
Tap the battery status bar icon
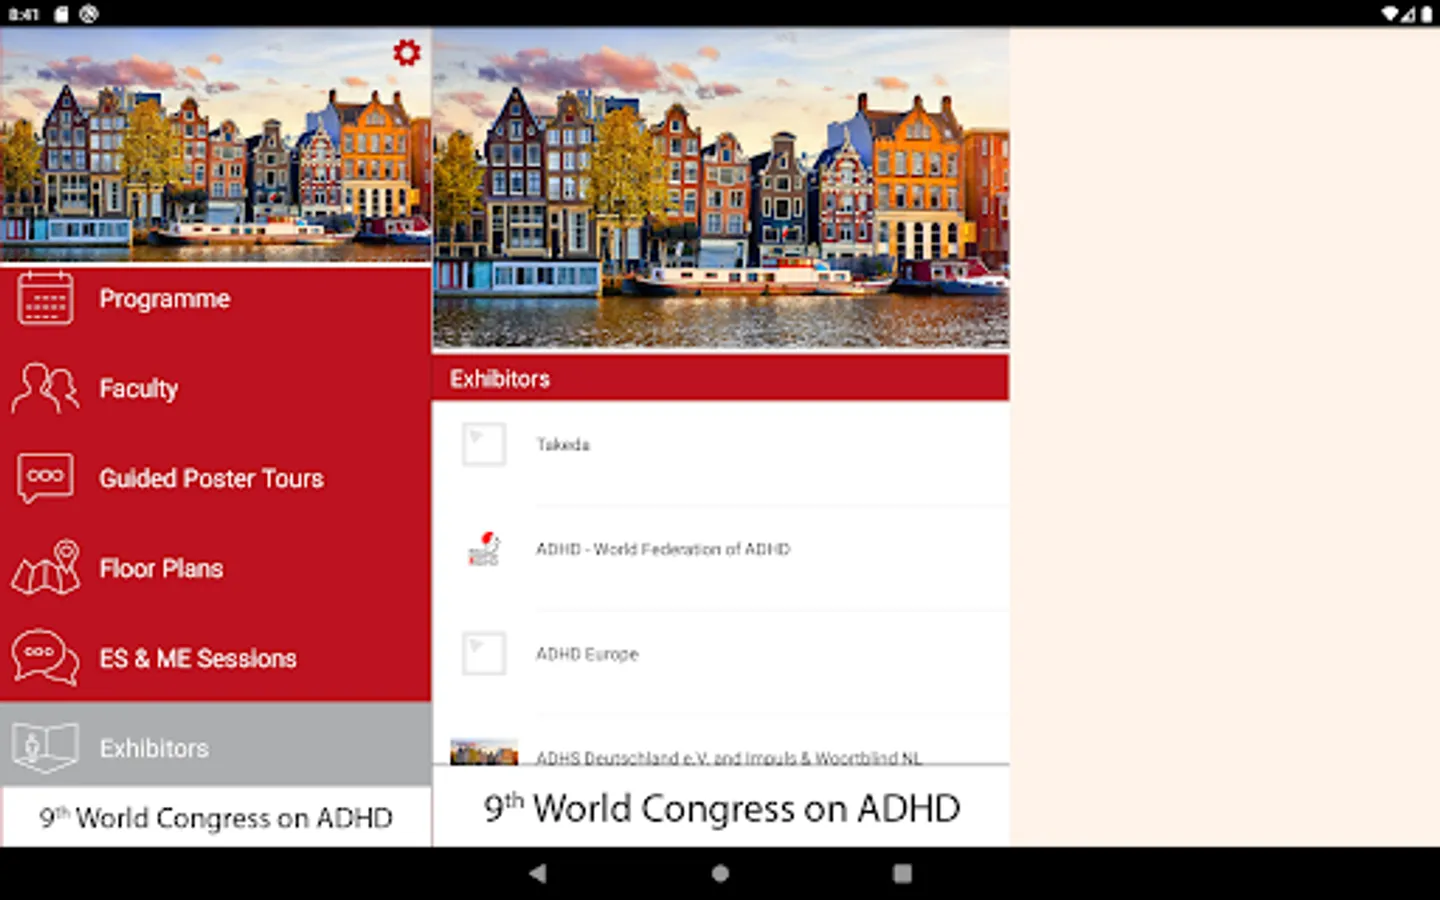pos(1426,14)
